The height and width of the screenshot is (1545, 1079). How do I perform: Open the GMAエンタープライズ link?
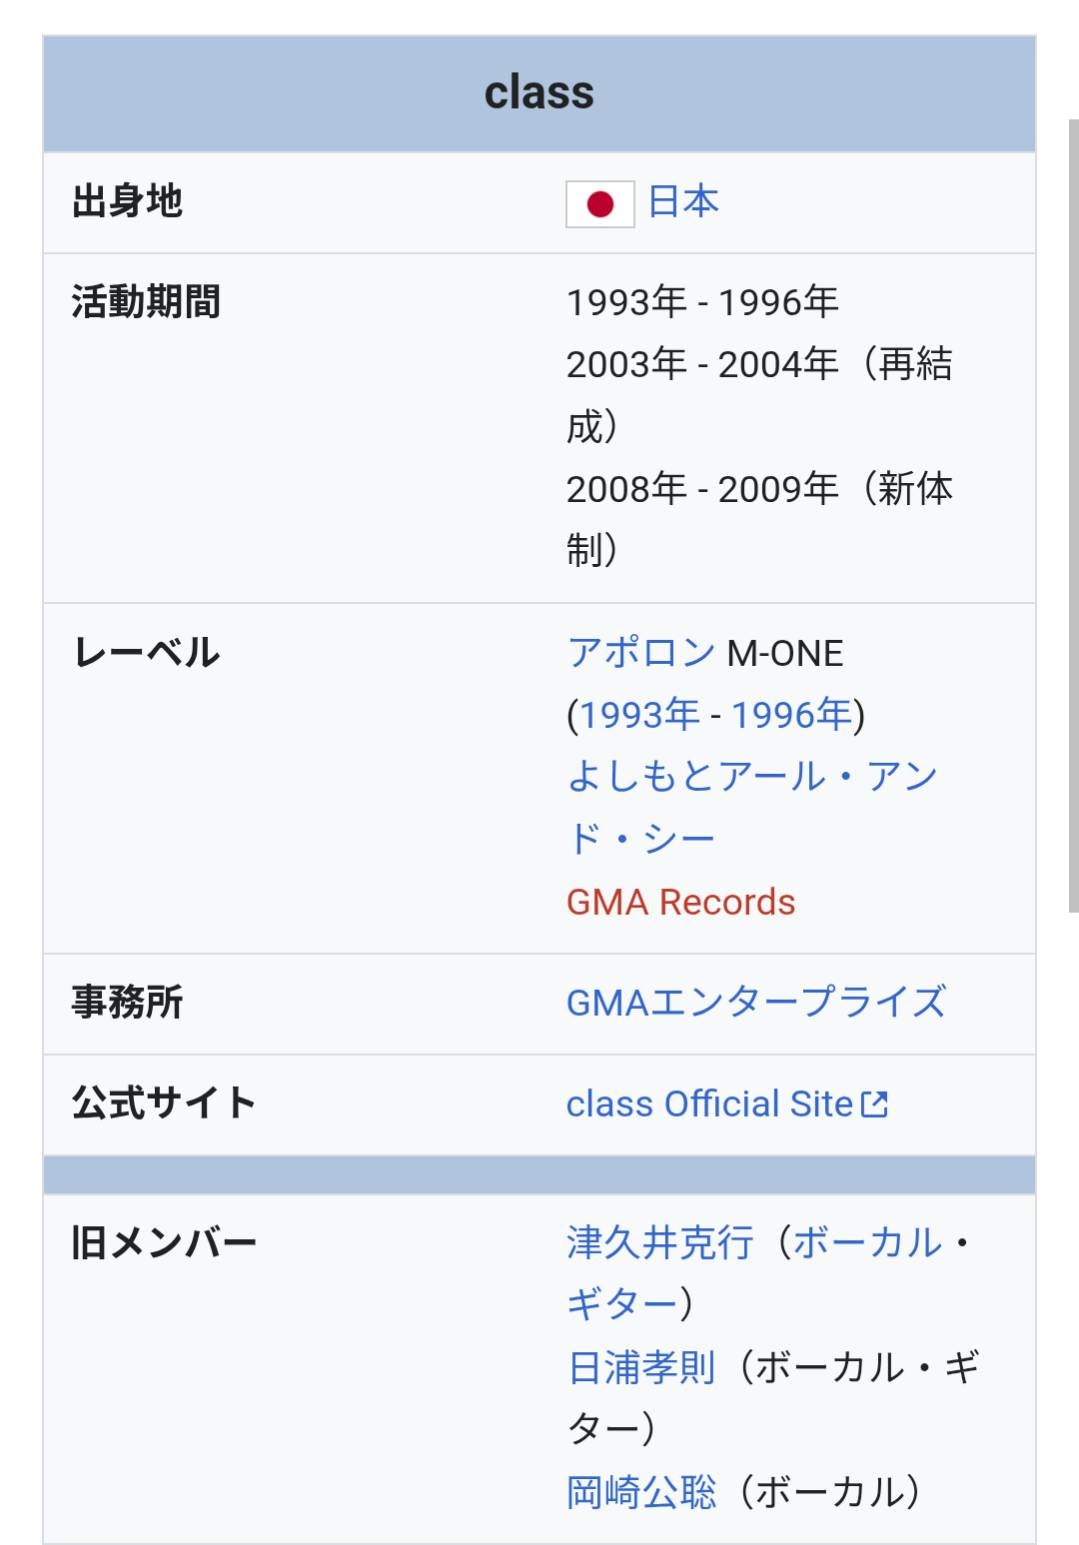pyautogui.click(x=755, y=1002)
